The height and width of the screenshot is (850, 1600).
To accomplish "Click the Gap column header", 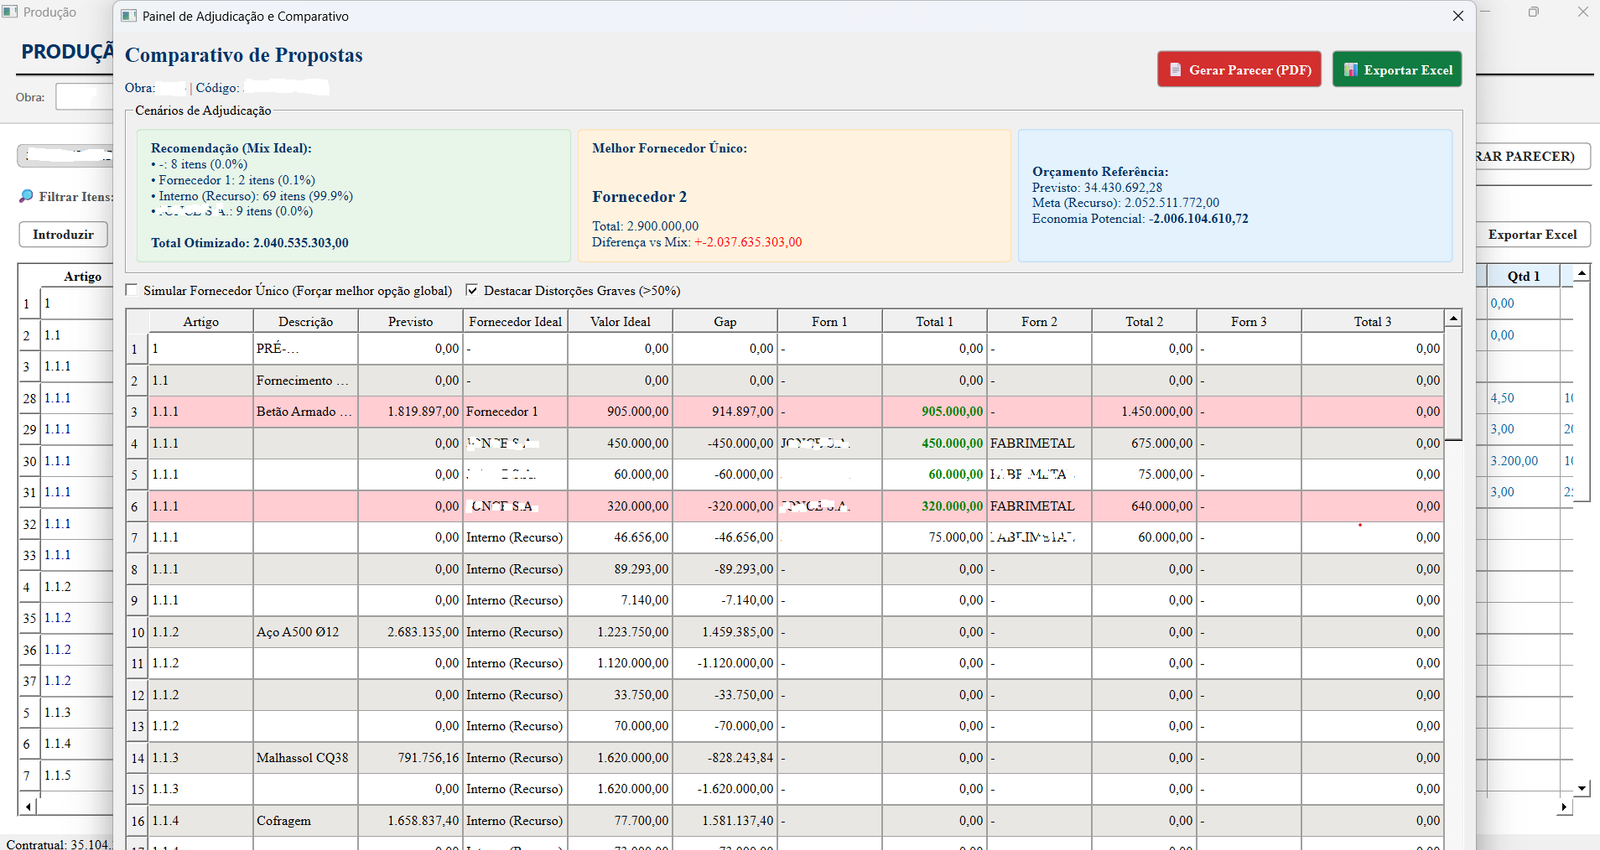I will pos(725,321).
